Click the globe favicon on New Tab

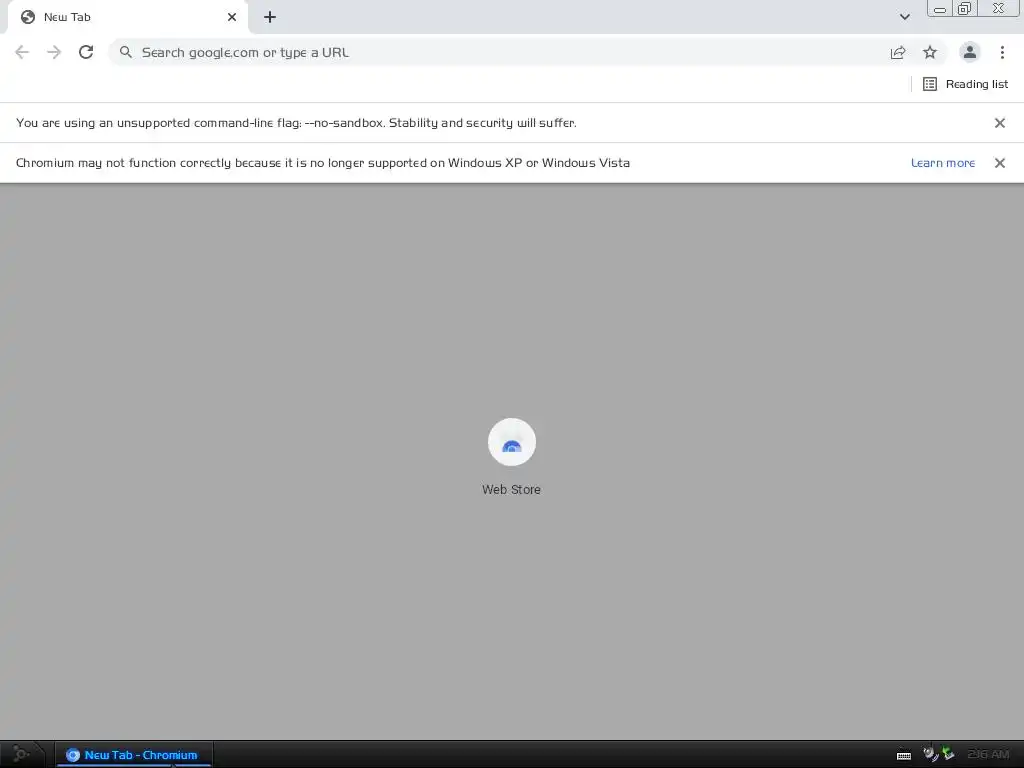click(28, 17)
